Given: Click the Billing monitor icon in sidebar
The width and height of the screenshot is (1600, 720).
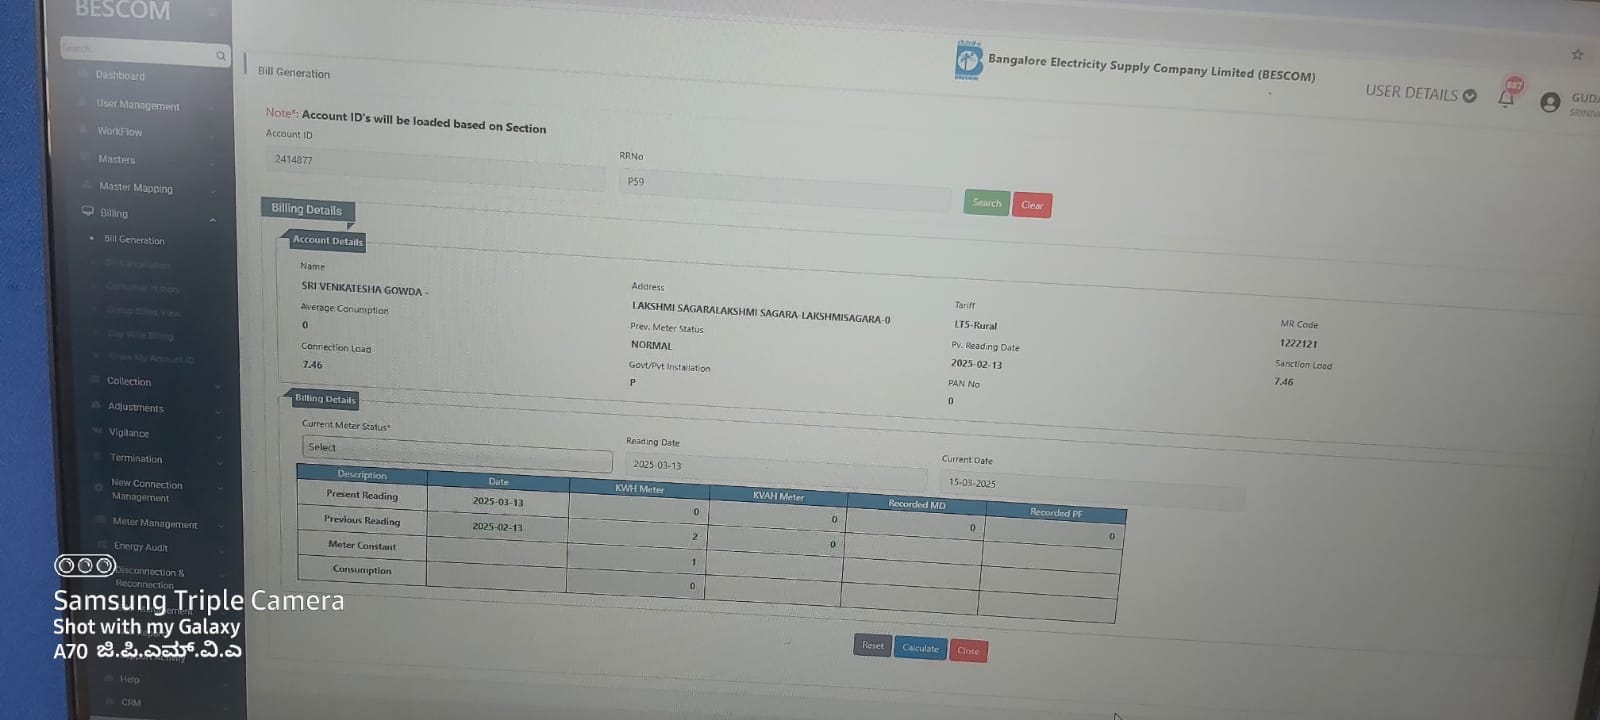Looking at the screenshot, I should click(88, 211).
